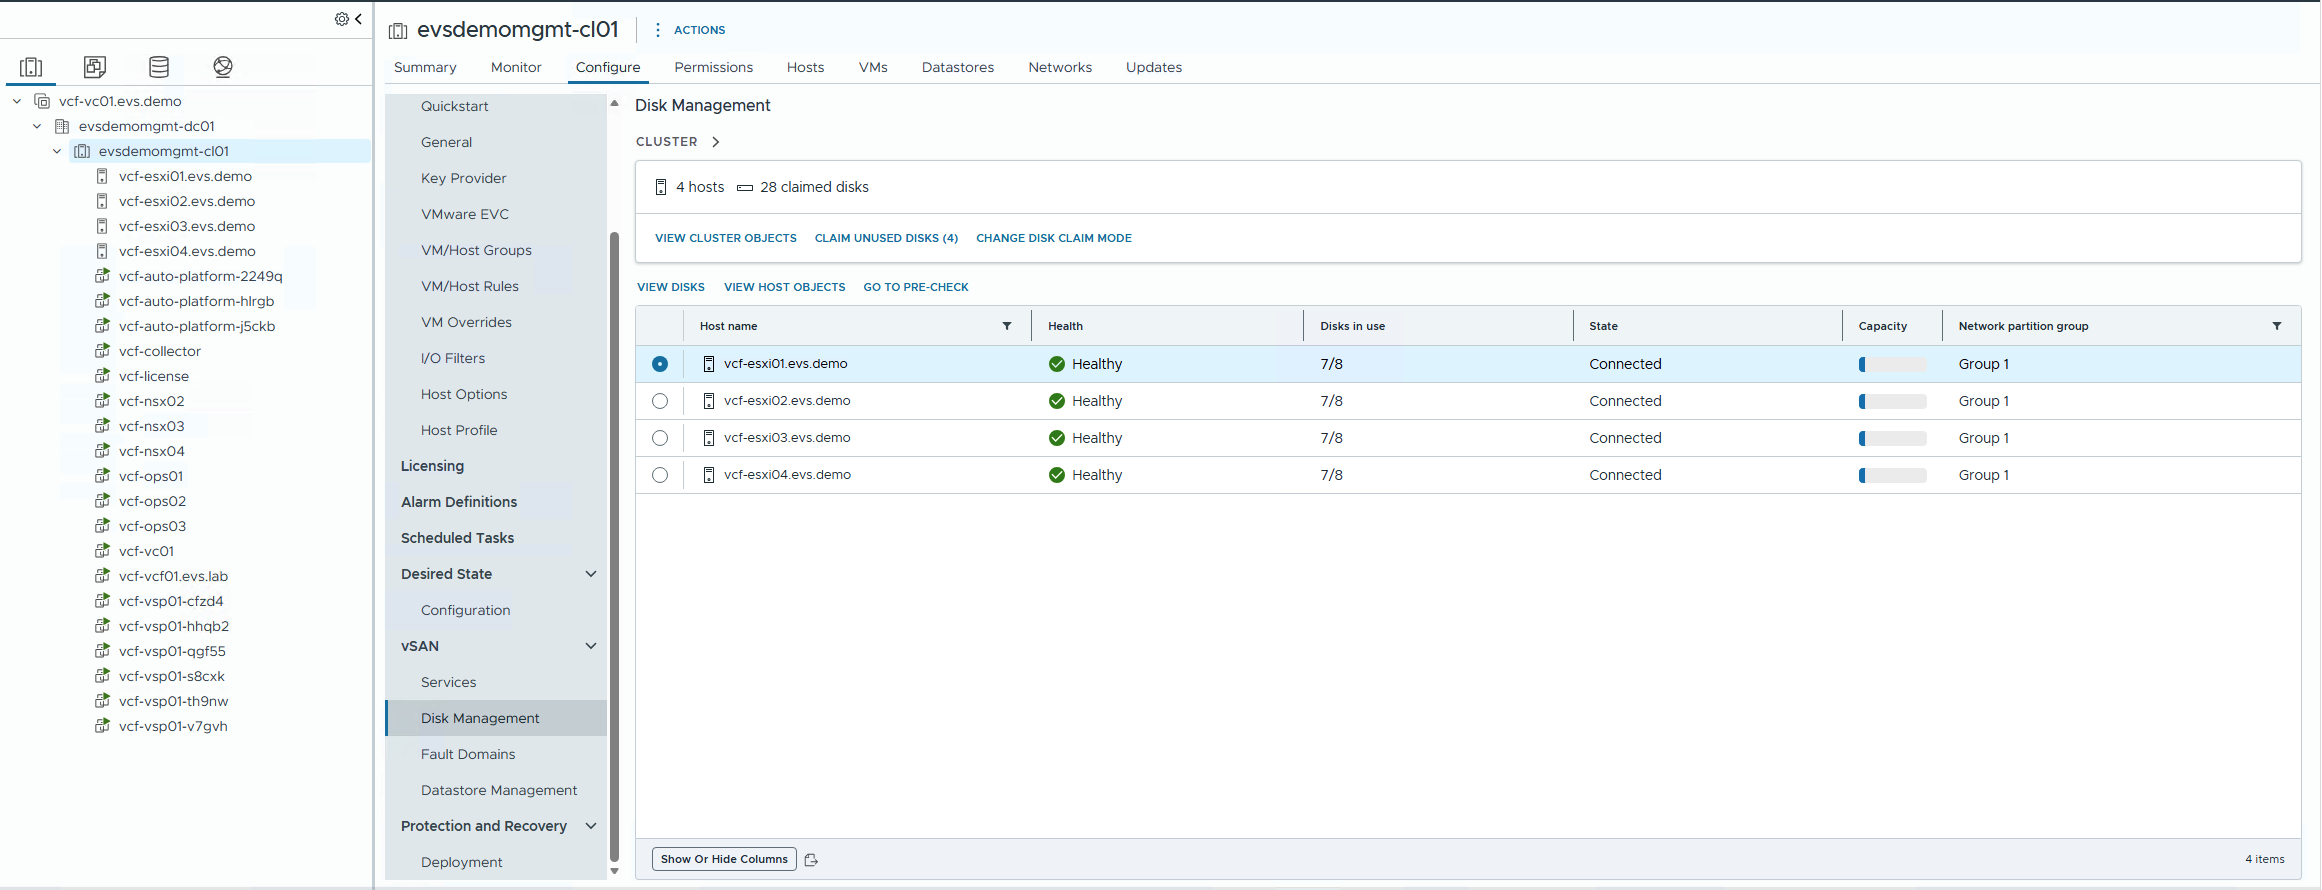Collapse the evsdemomgmt-cl01 cluster node

(x=57, y=151)
